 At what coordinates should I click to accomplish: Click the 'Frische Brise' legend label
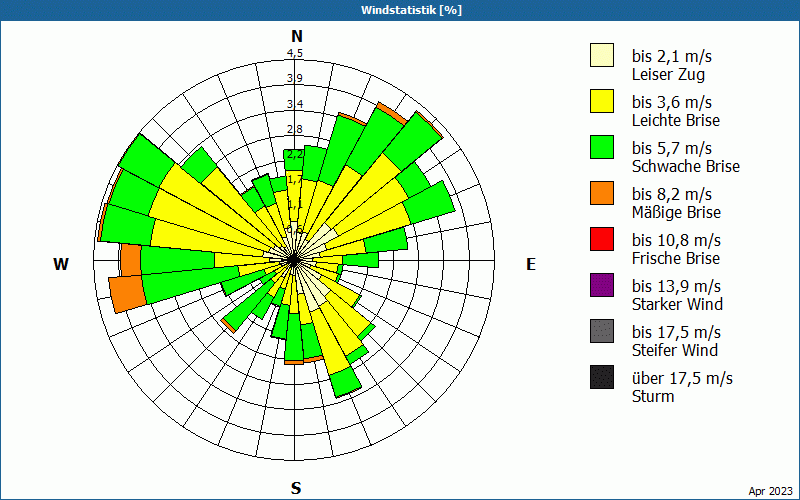(x=676, y=258)
